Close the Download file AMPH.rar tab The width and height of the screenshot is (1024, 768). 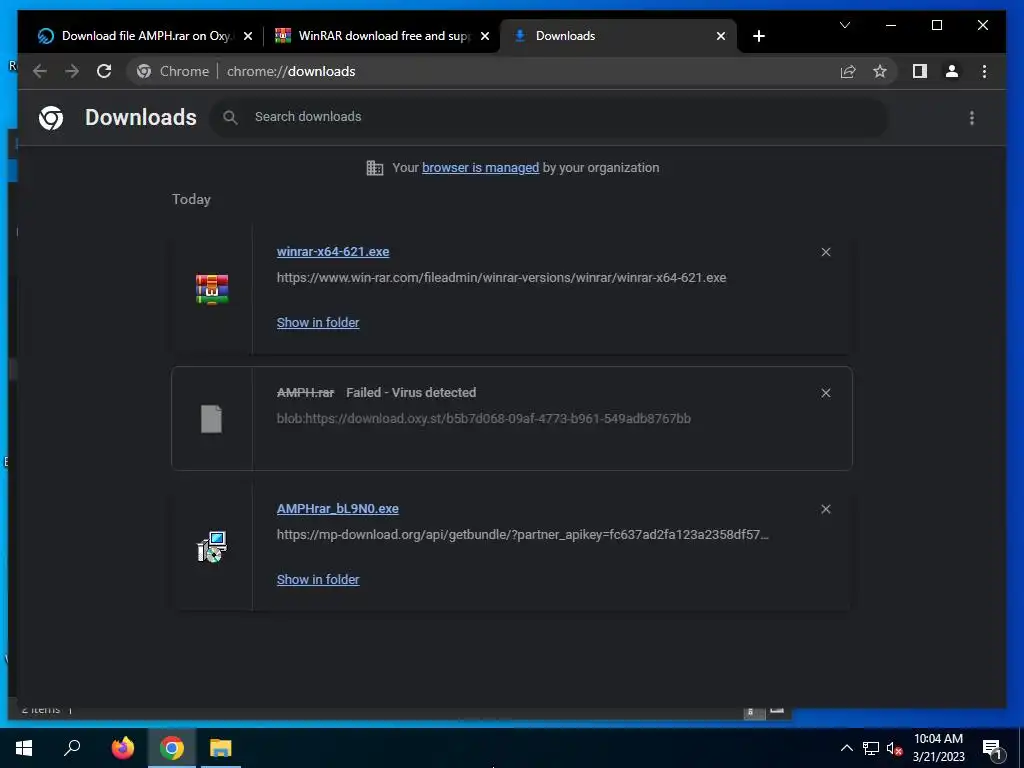tap(248, 36)
